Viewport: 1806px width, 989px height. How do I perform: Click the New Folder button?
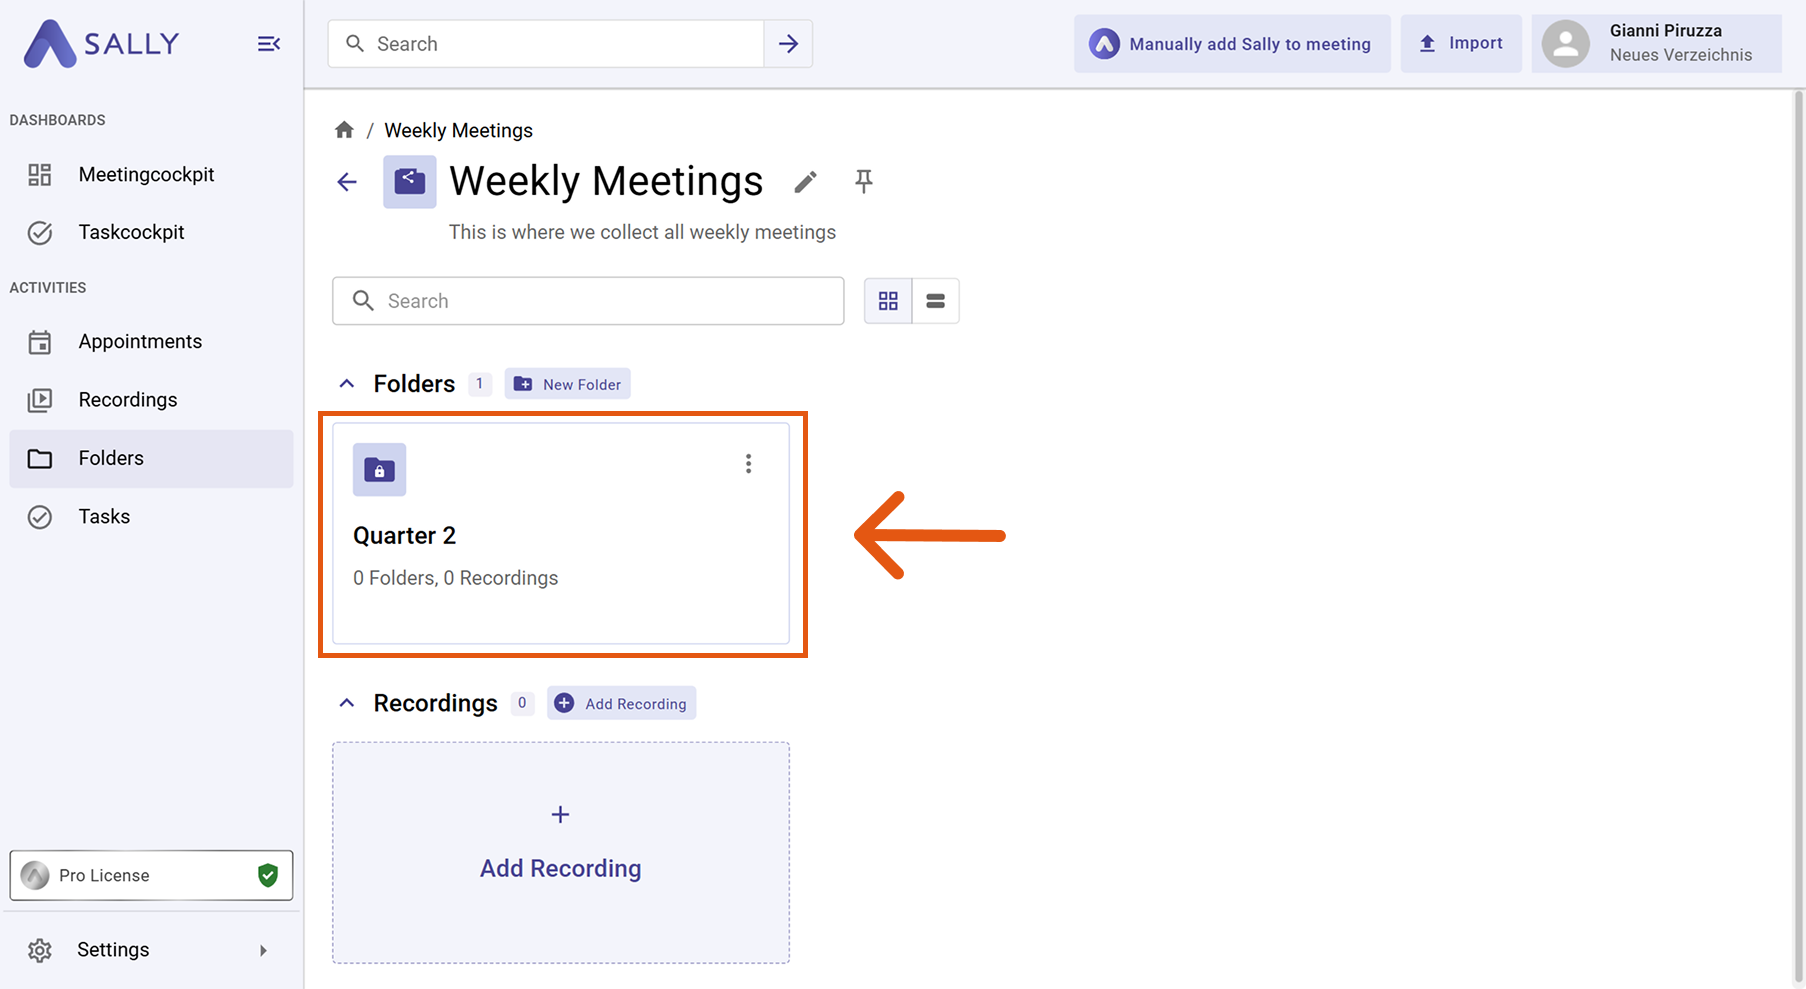(567, 384)
